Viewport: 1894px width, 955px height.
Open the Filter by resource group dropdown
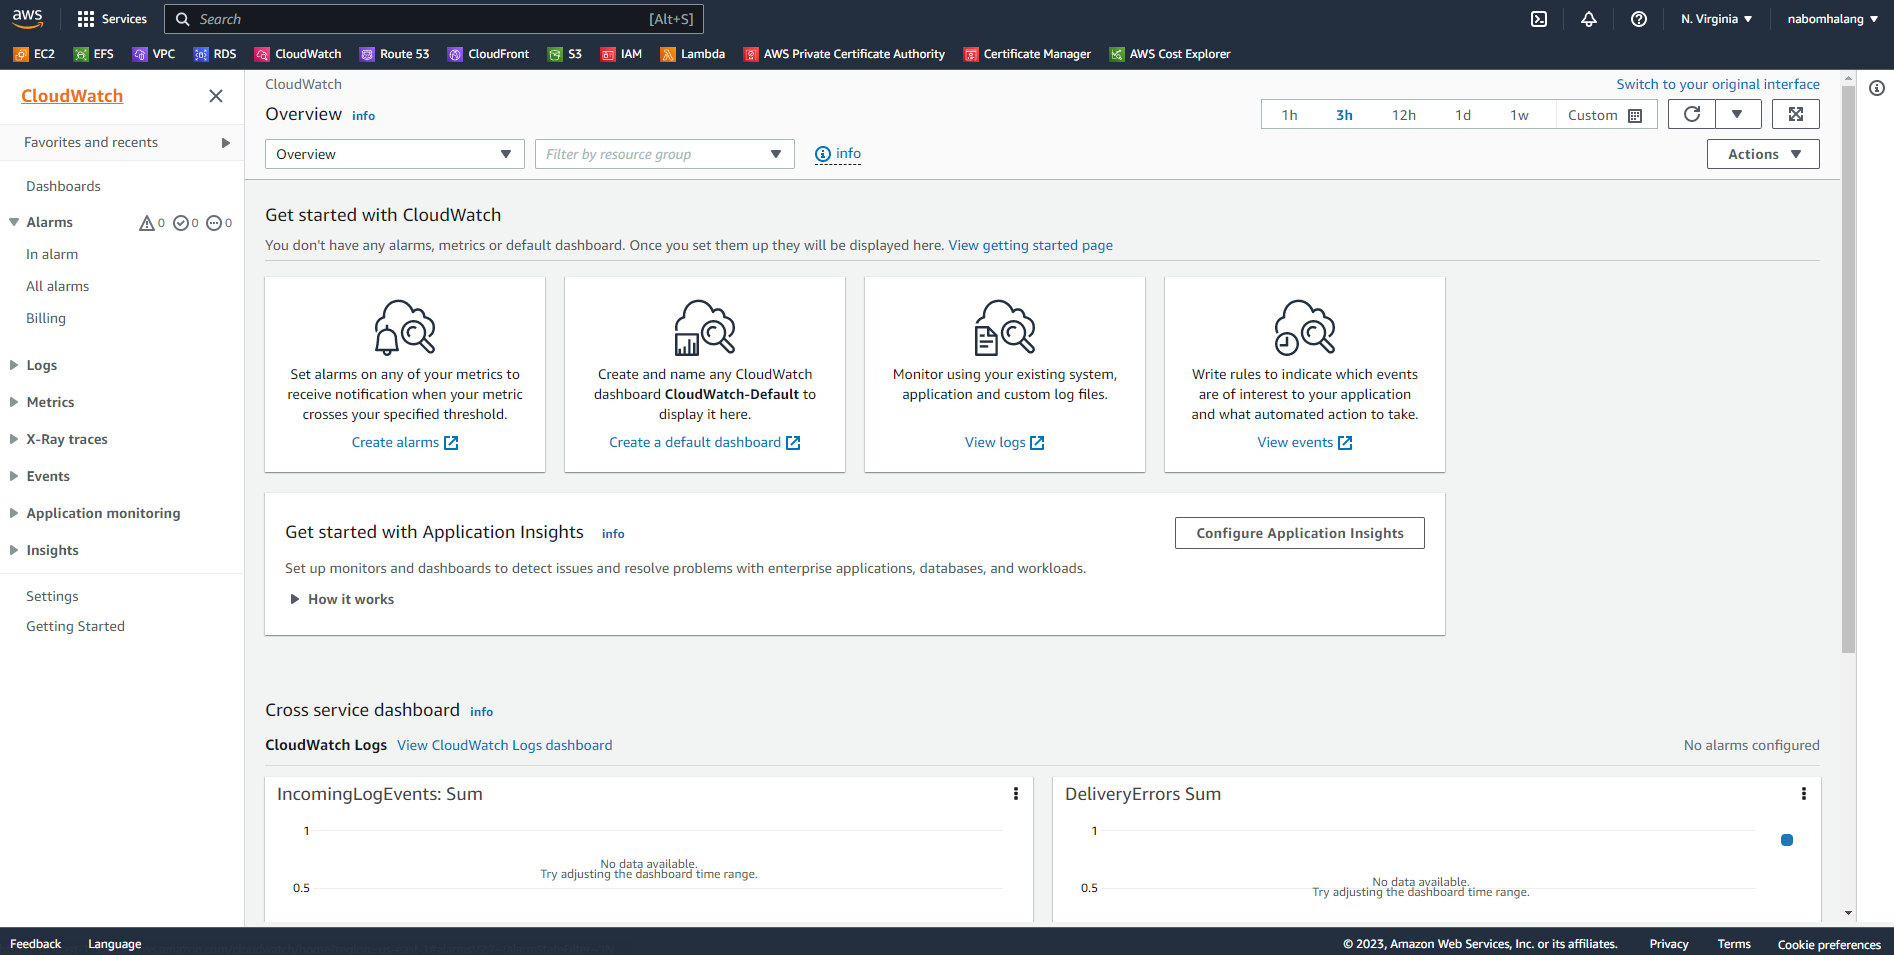665,154
